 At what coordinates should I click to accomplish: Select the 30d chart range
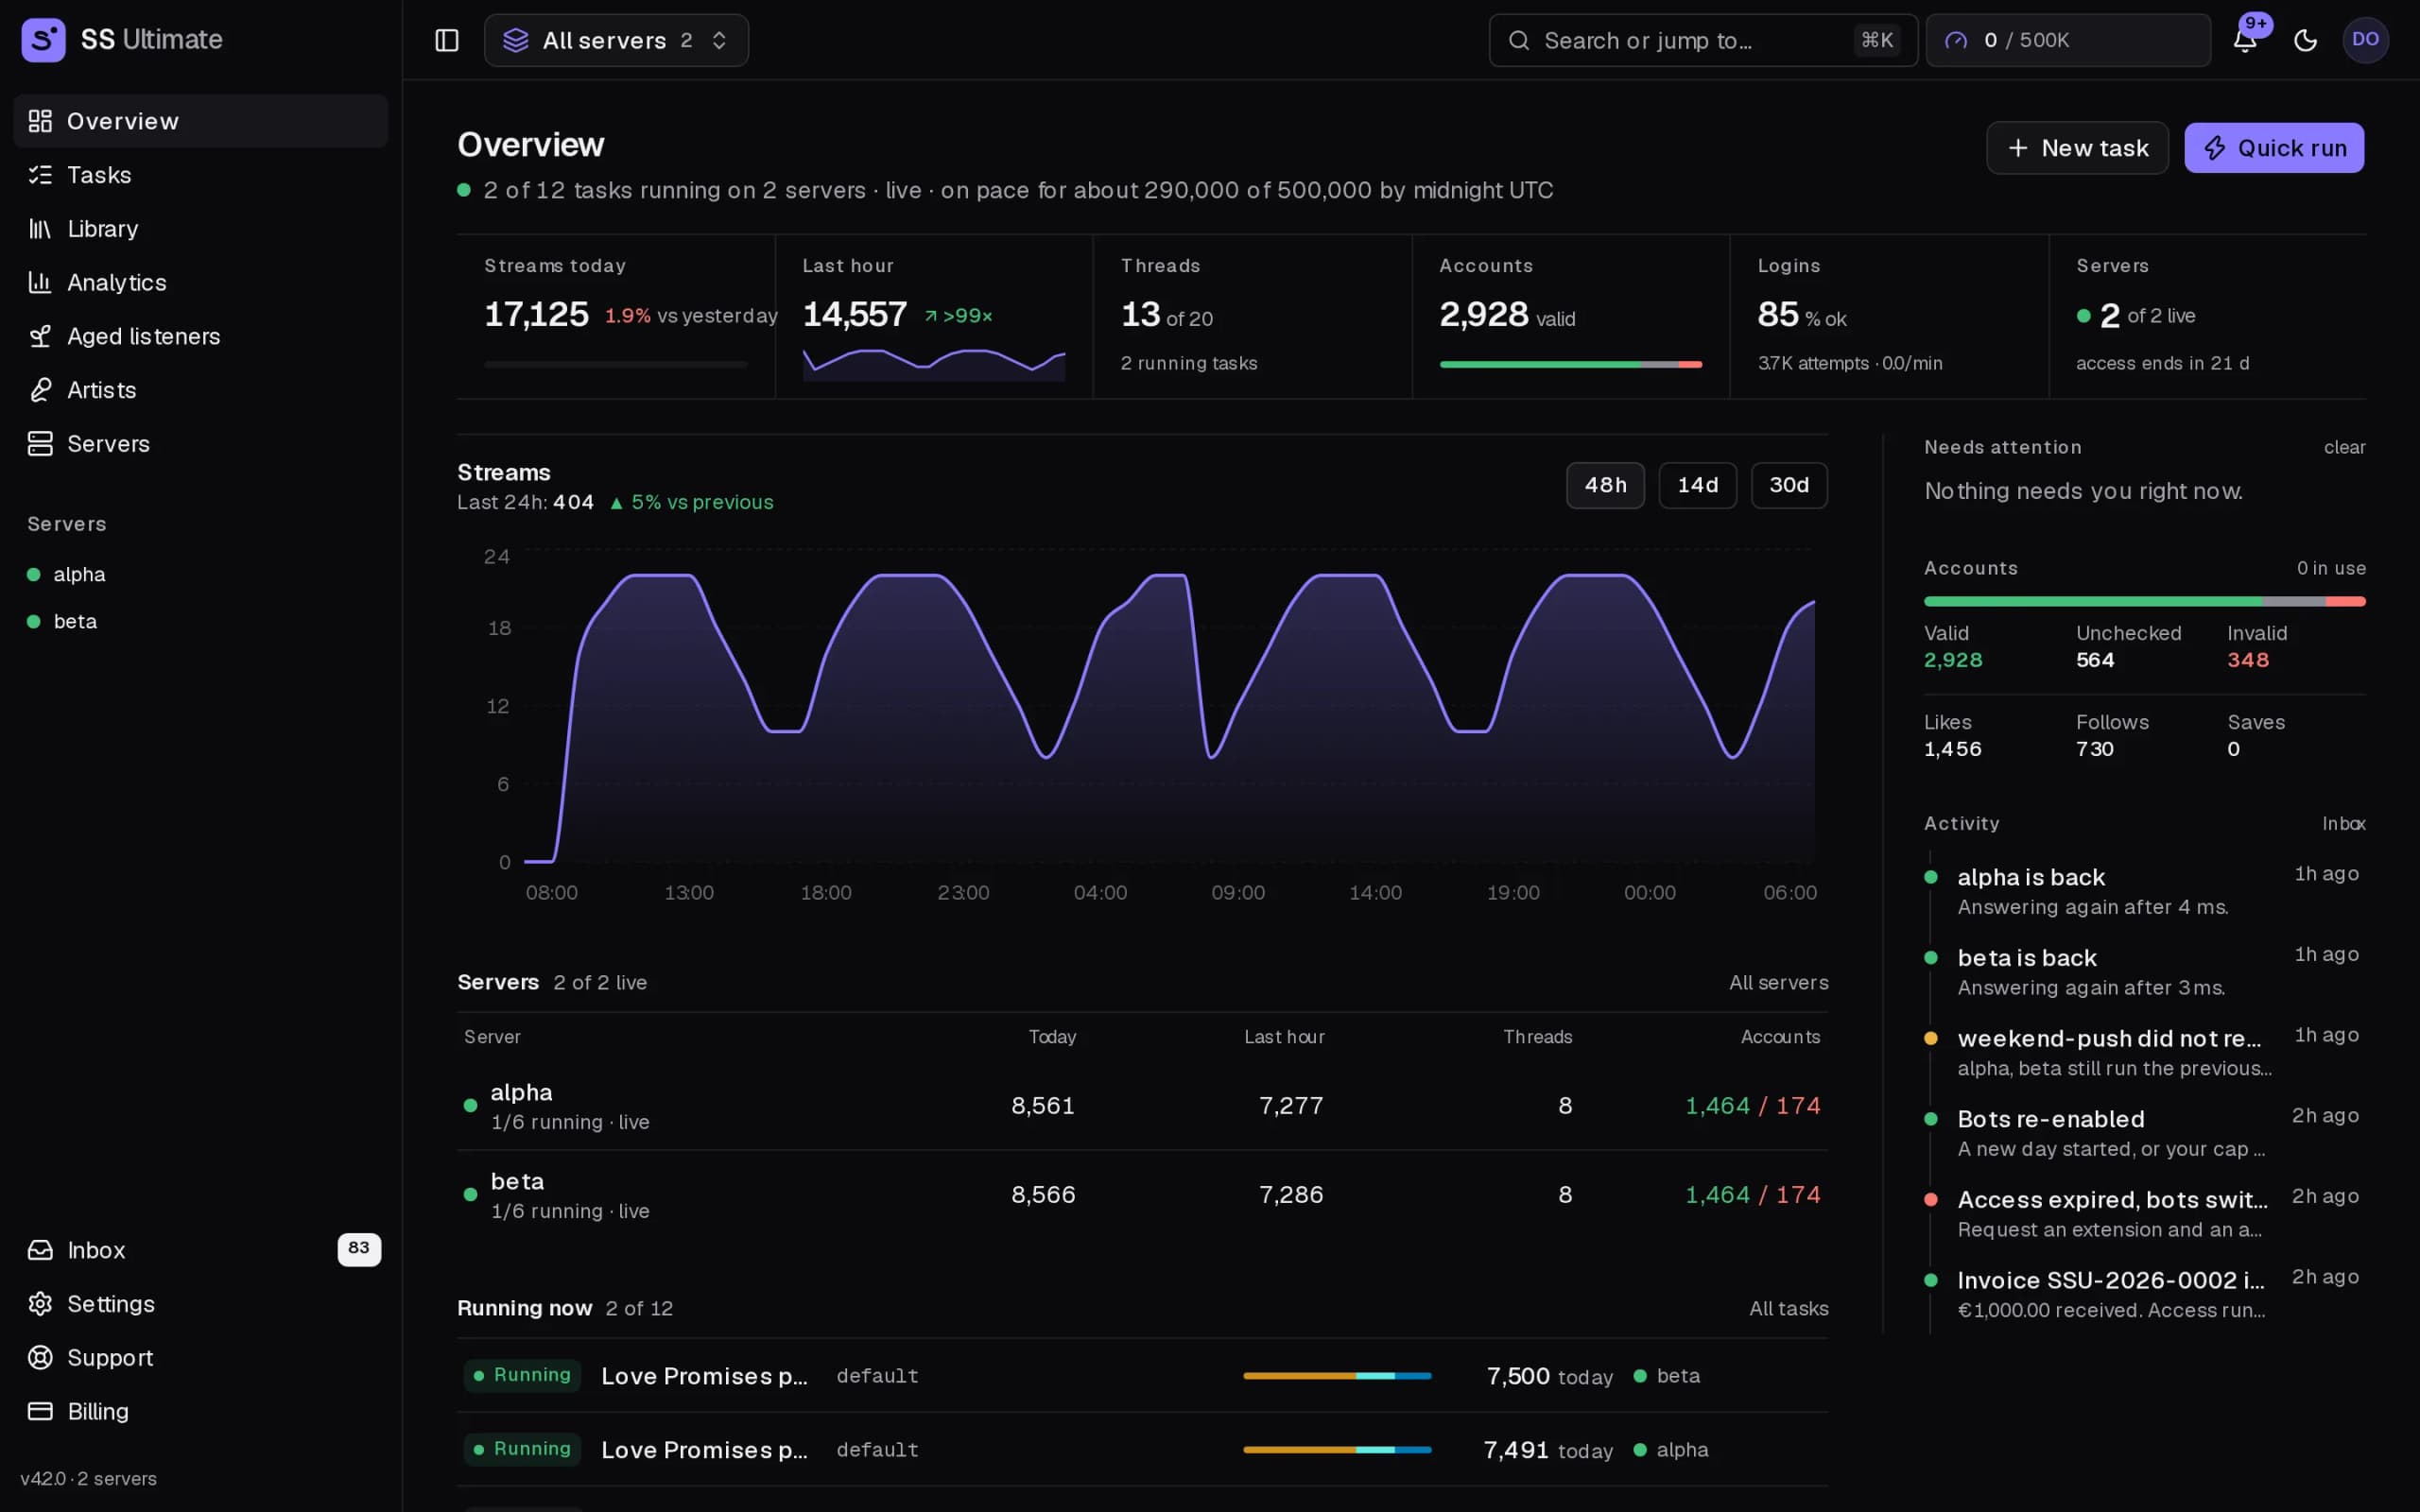(1789, 485)
